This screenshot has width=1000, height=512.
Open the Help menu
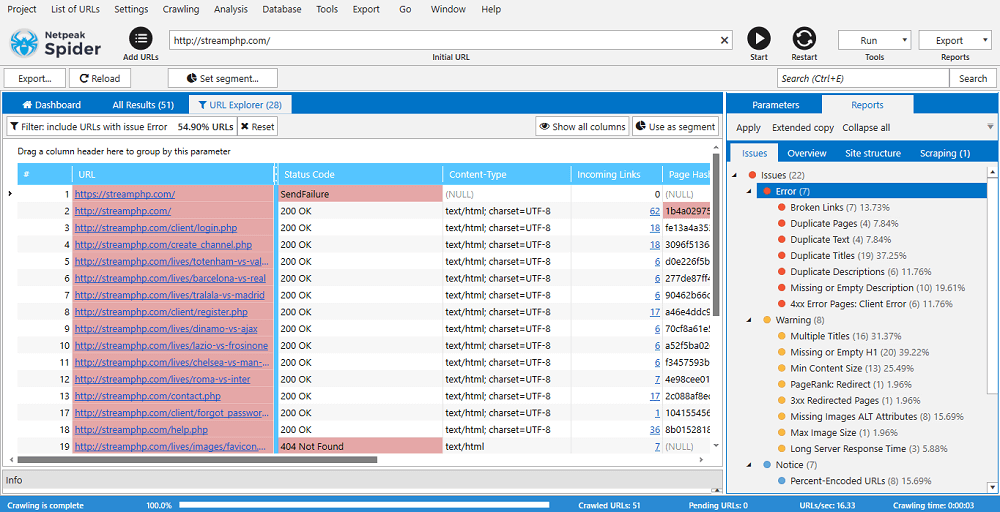click(491, 10)
